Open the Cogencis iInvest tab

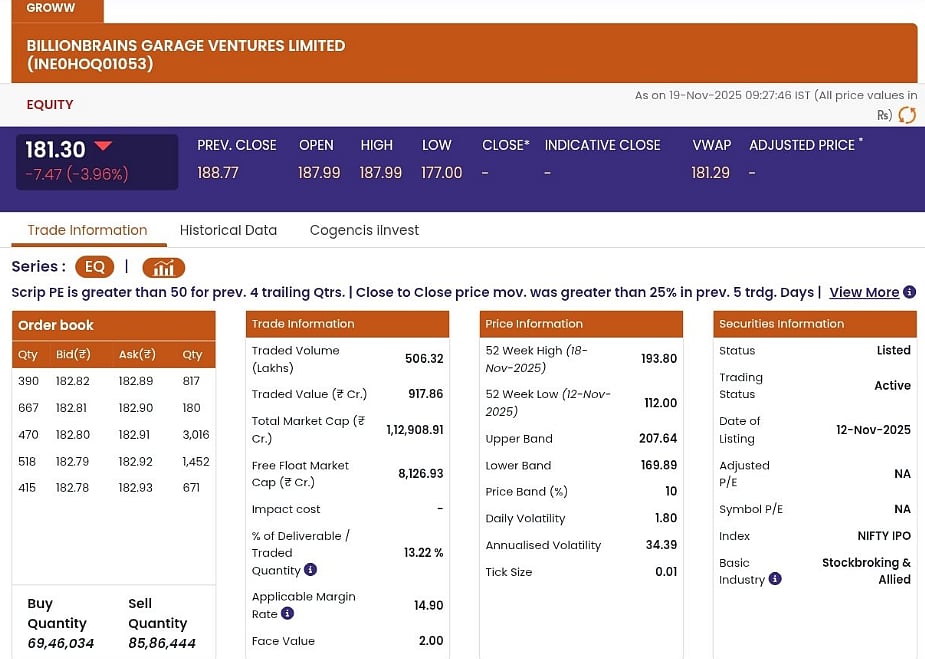click(364, 230)
